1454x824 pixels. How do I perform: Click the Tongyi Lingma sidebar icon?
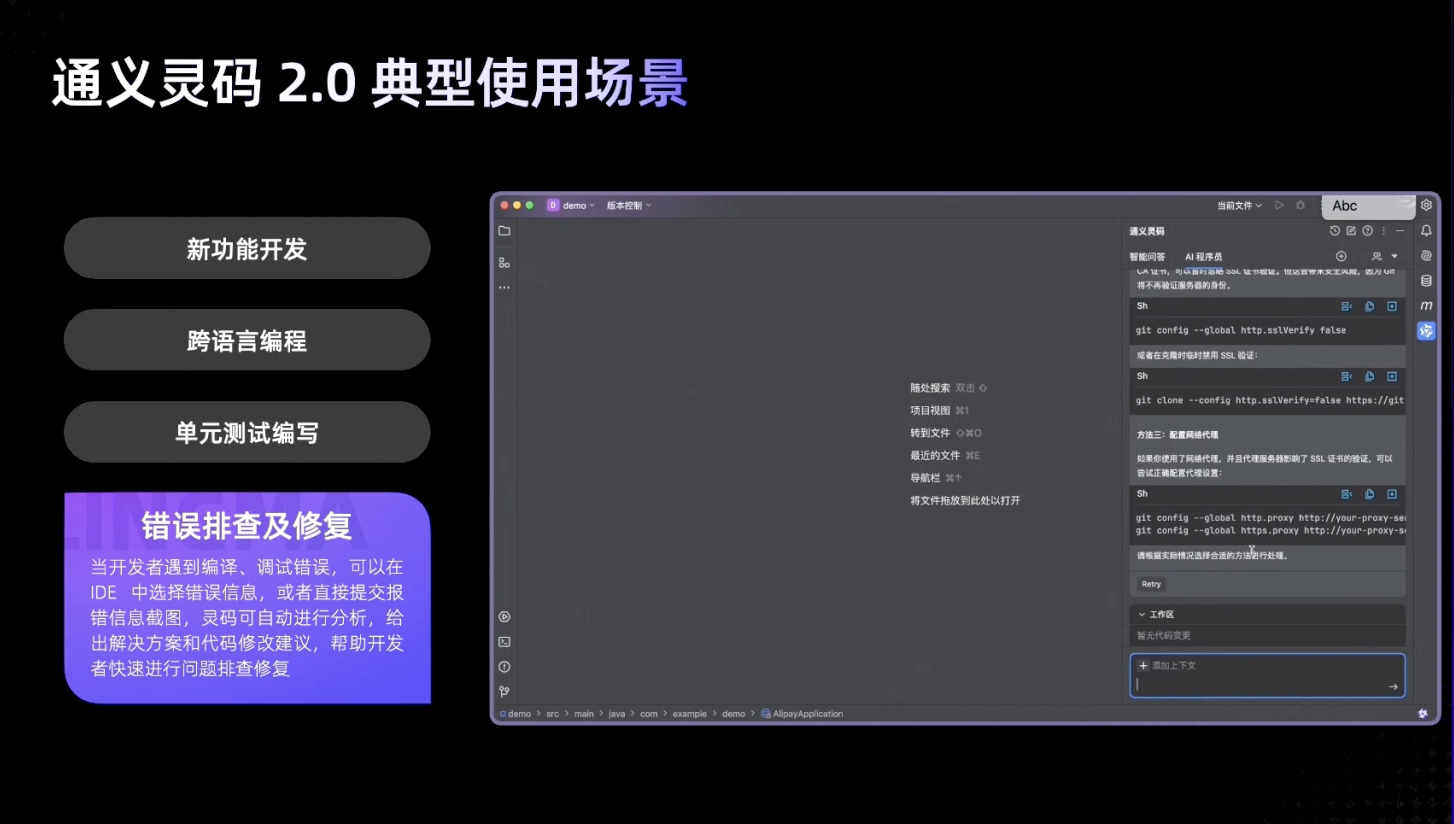(x=1426, y=331)
